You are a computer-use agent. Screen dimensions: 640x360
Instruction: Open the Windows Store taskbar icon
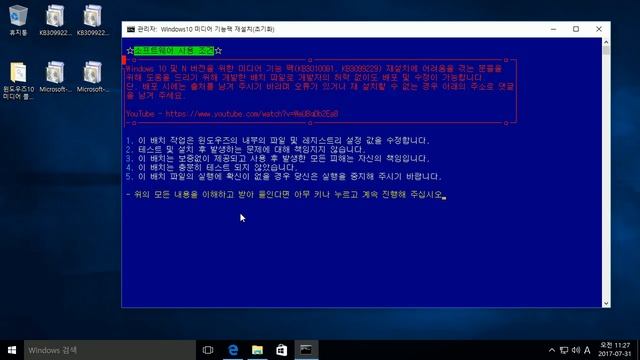[282, 350]
